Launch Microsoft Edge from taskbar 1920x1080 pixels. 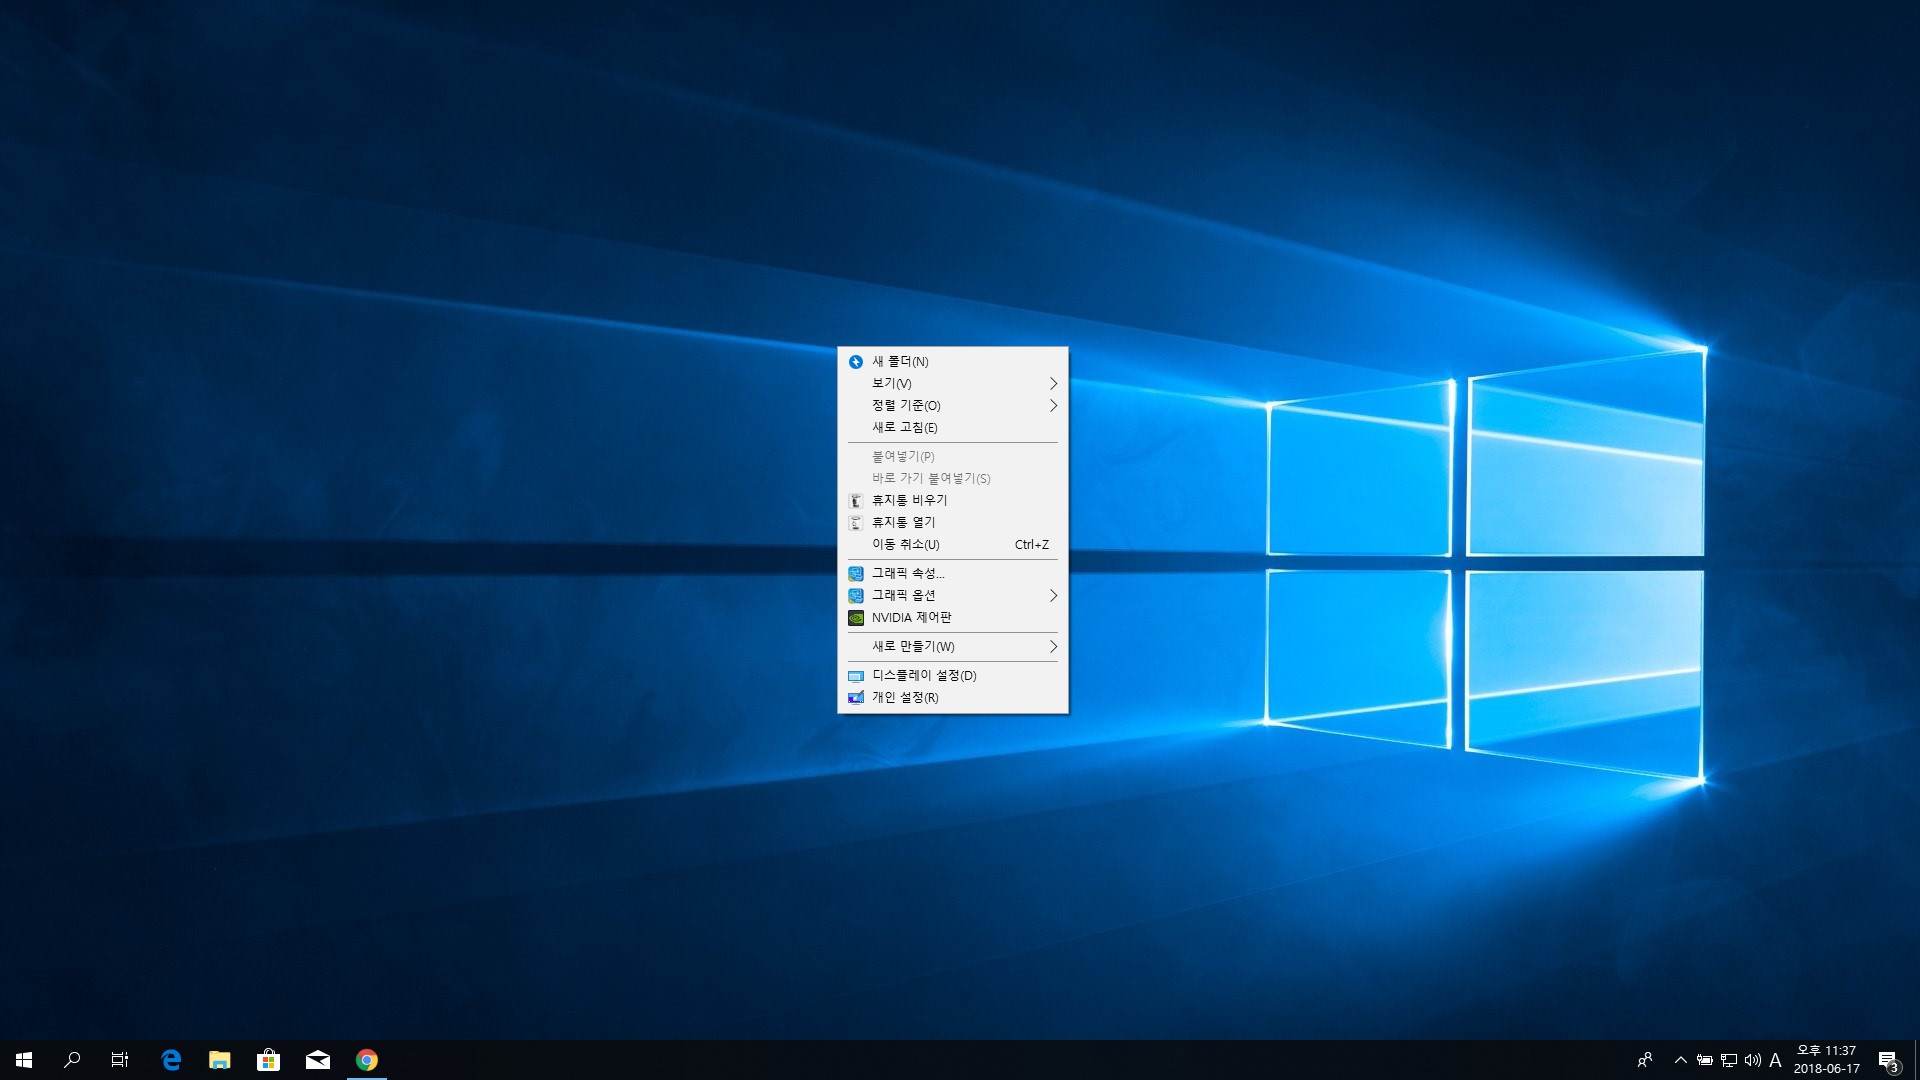(x=171, y=1060)
